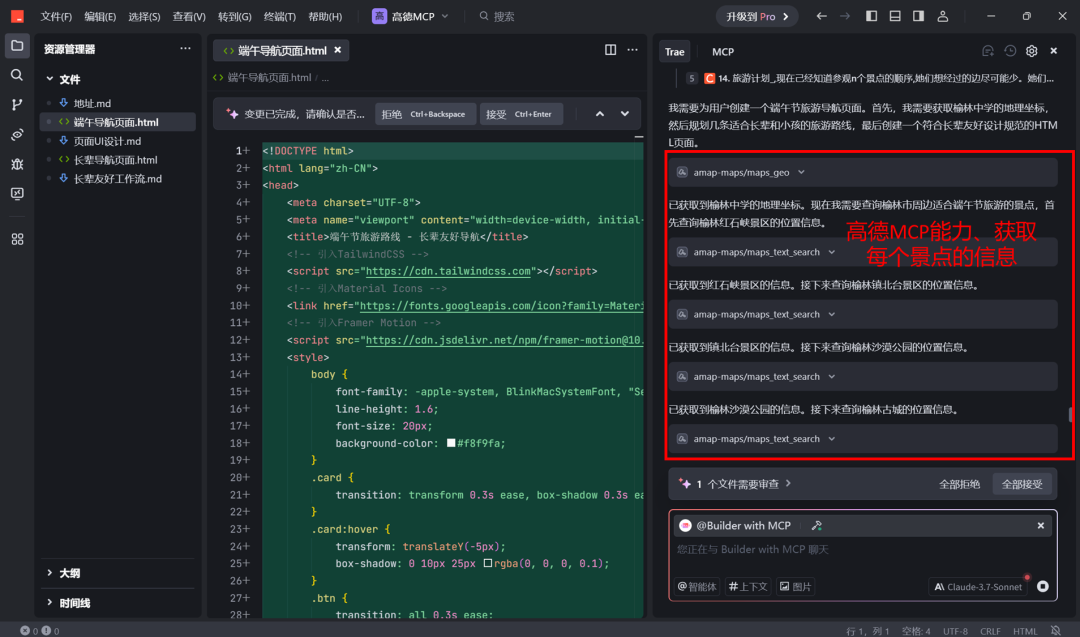The height and width of the screenshot is (637, 1080).
Task: Go to next change with down arrow
Action: (625, 114)
